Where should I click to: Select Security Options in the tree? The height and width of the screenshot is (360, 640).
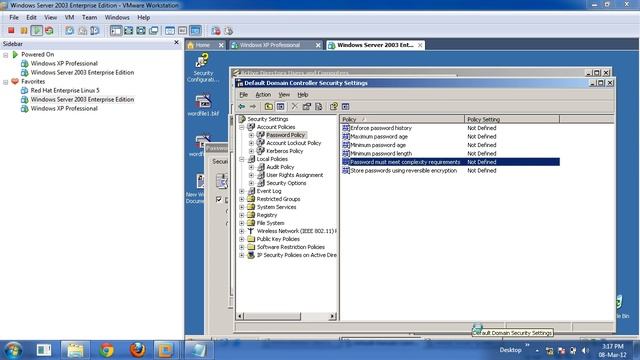286,183
